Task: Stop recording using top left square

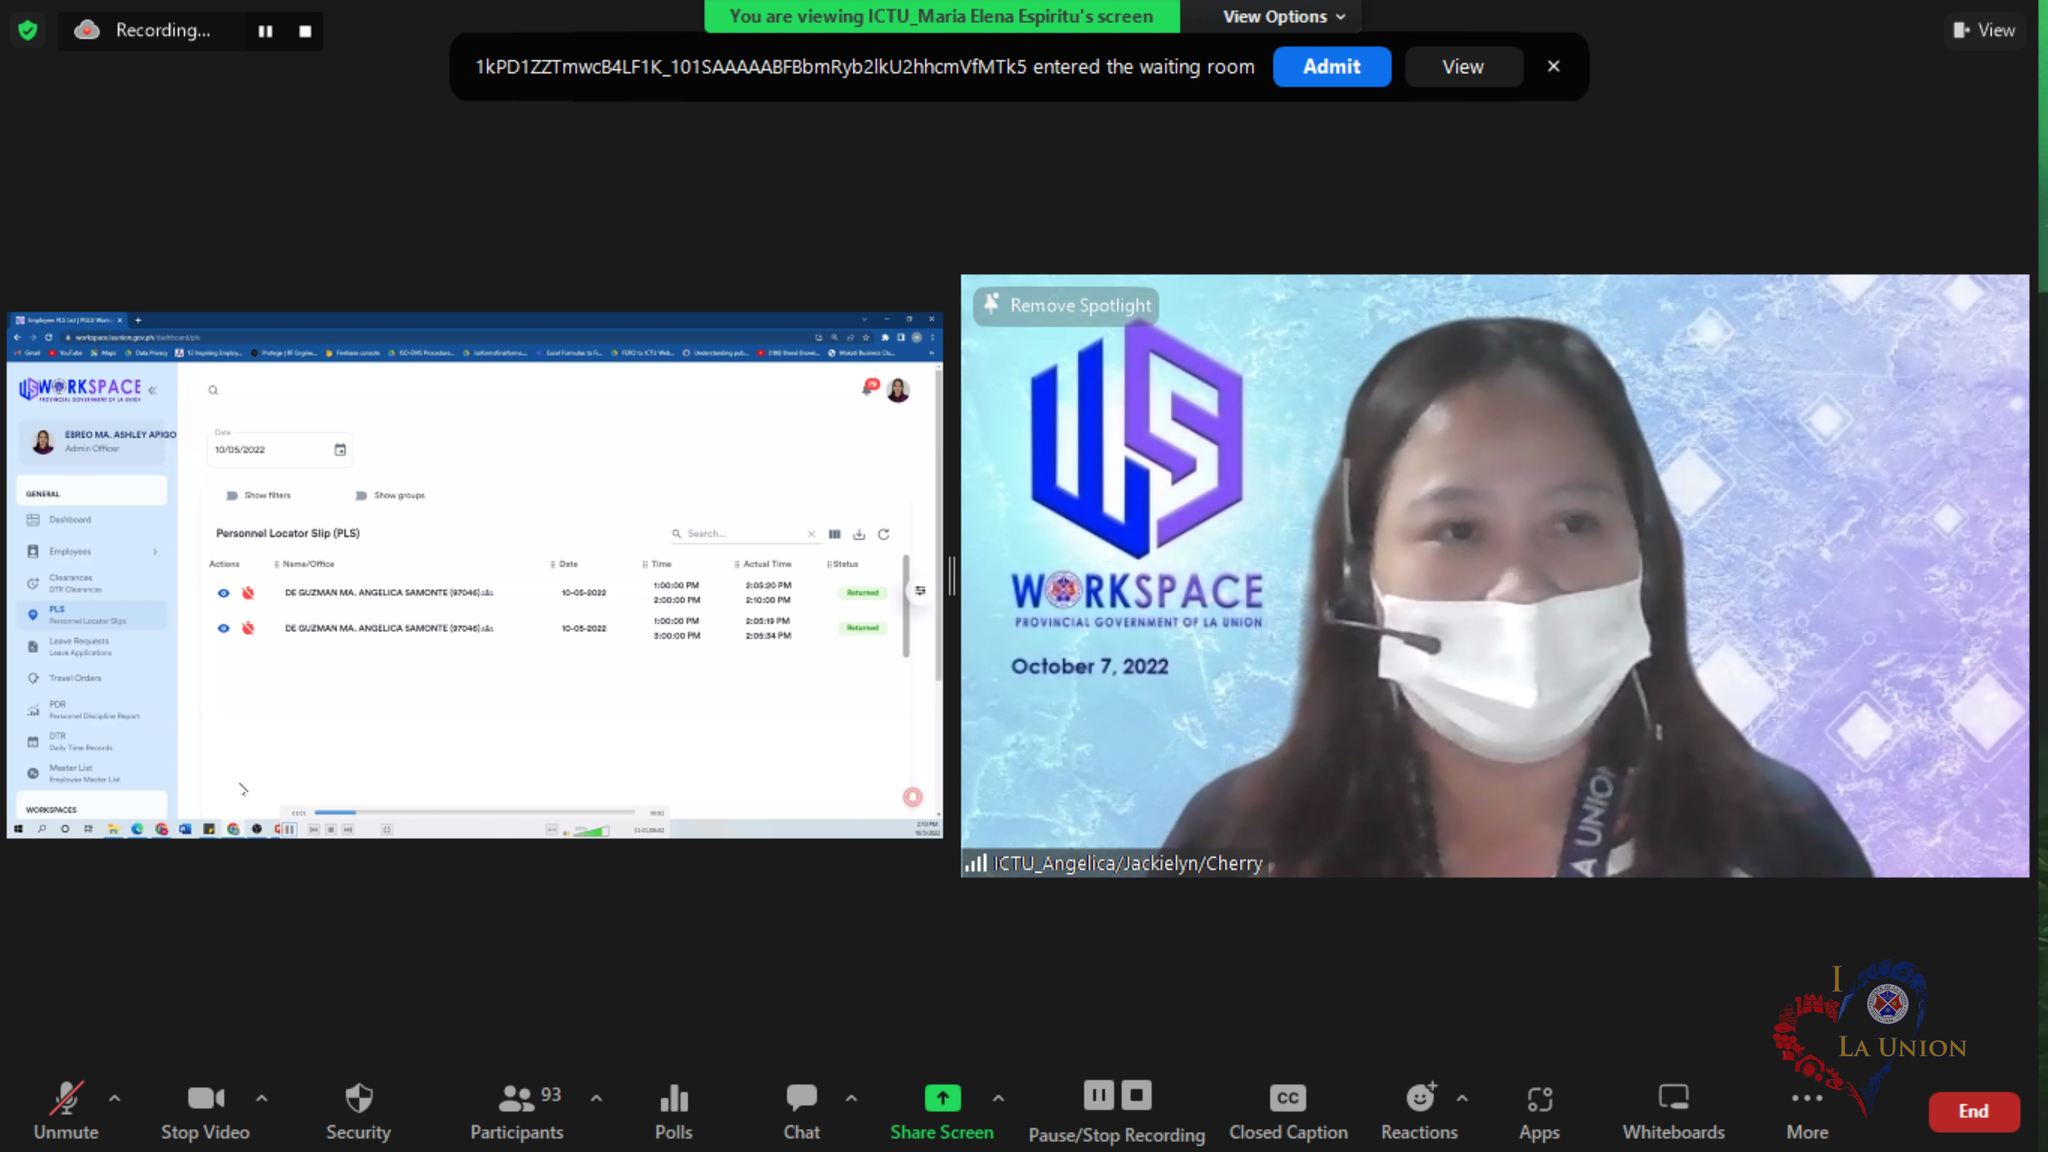Action: click(305, 31)
